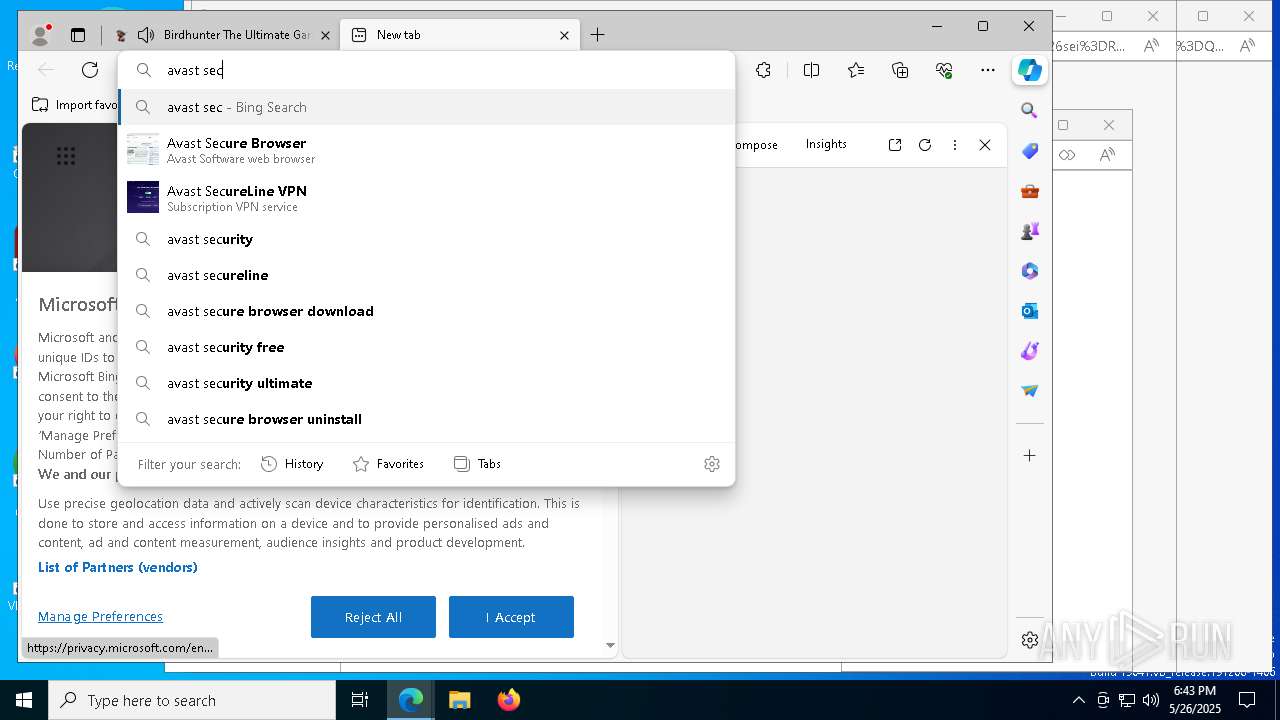Select 'avast sec - Bing Search' suggestion
Viewport: 1280px width, 720px height.
tap(427, 107)
